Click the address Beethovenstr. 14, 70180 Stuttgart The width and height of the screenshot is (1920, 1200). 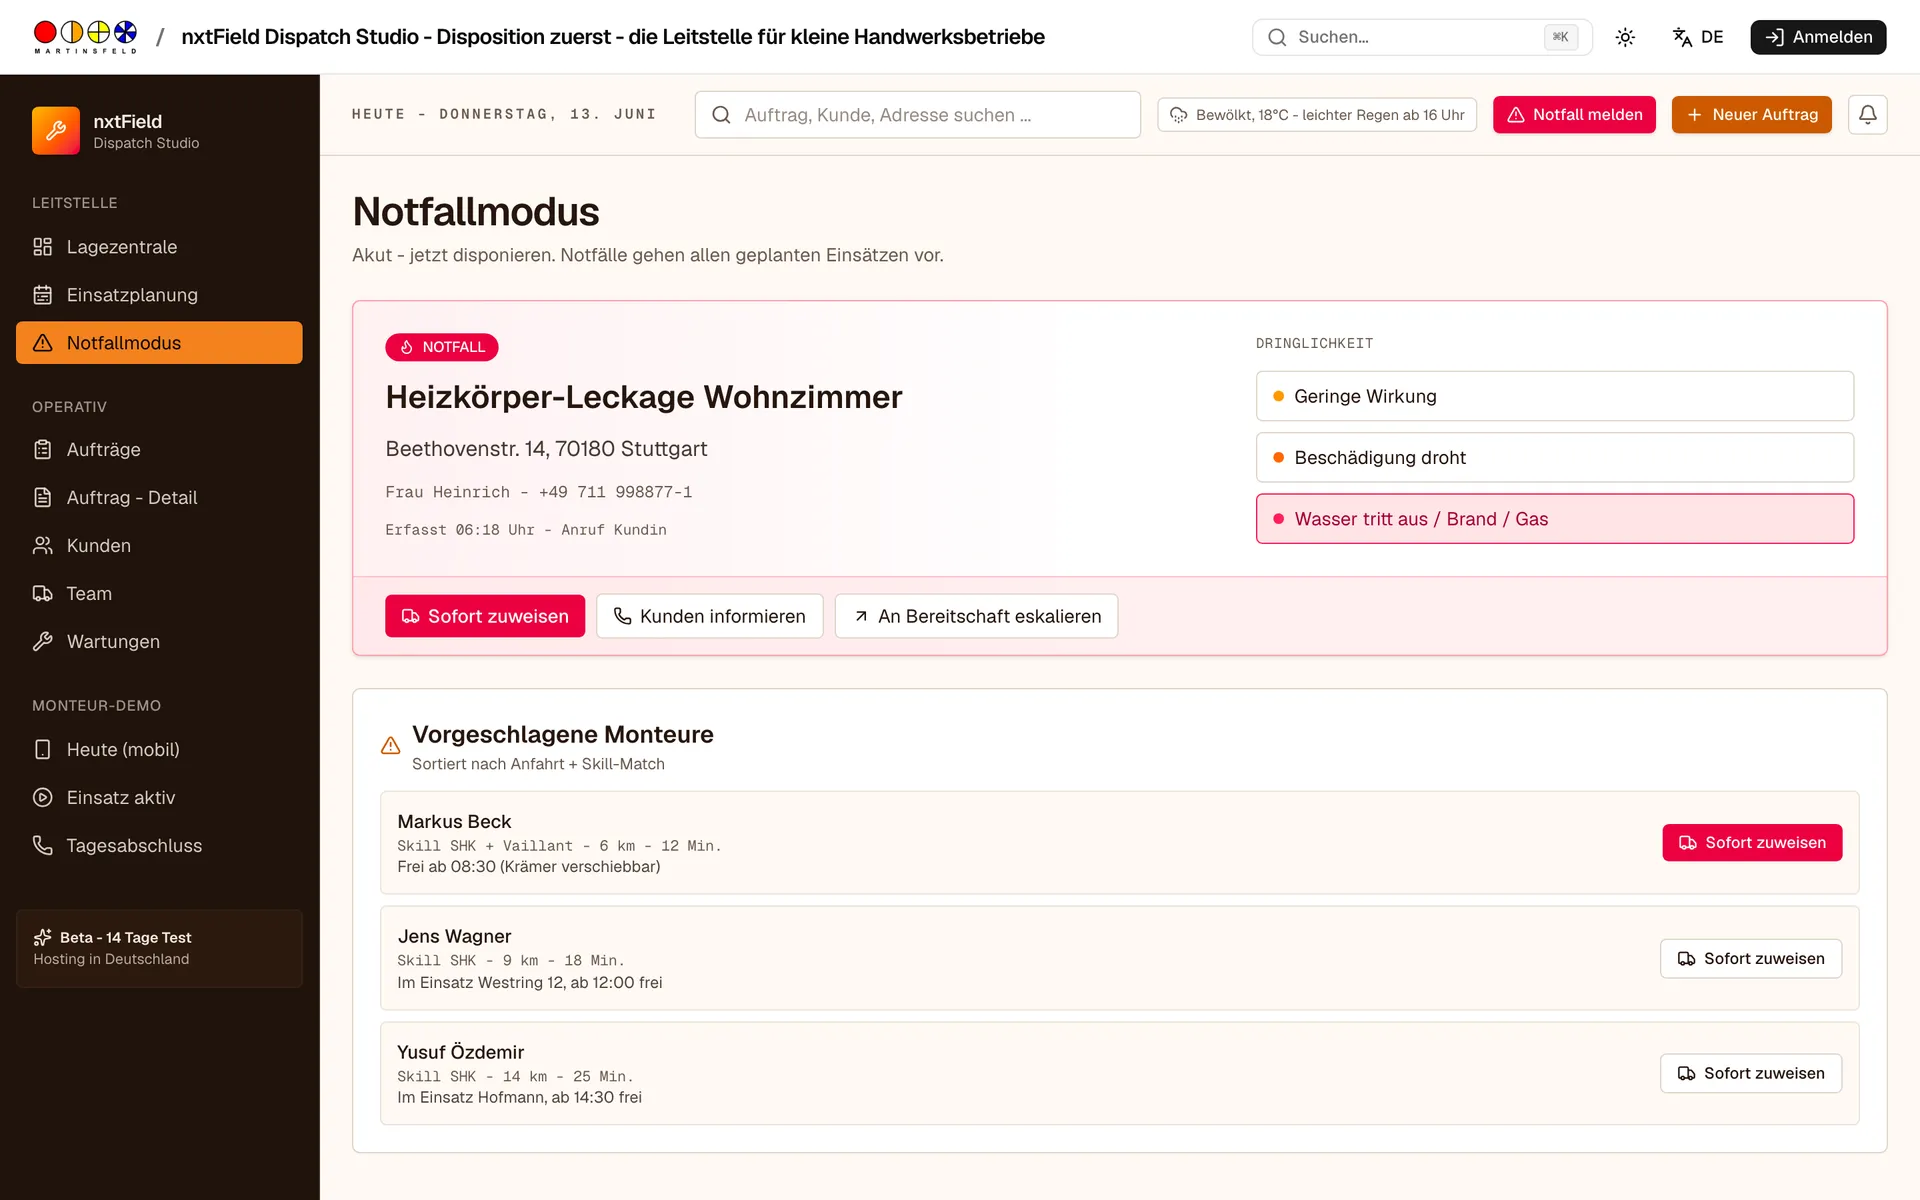pos(546,449)
